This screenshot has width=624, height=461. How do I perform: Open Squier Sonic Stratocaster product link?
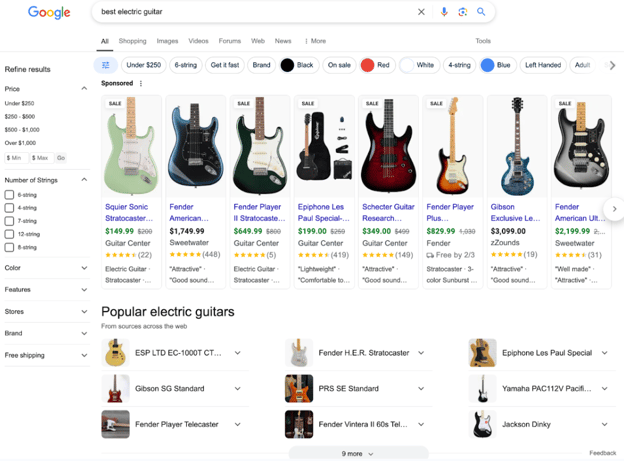click(x=129, y=213)
